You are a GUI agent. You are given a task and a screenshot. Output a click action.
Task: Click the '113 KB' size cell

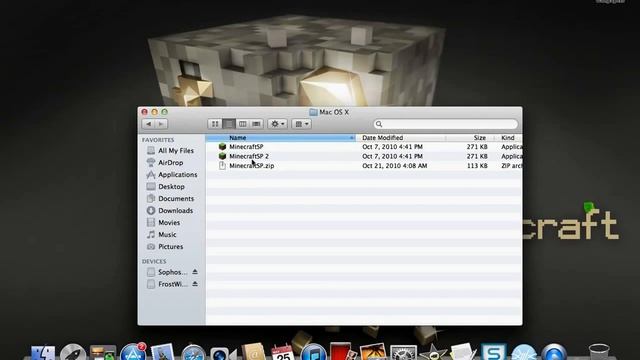[477, 166]
